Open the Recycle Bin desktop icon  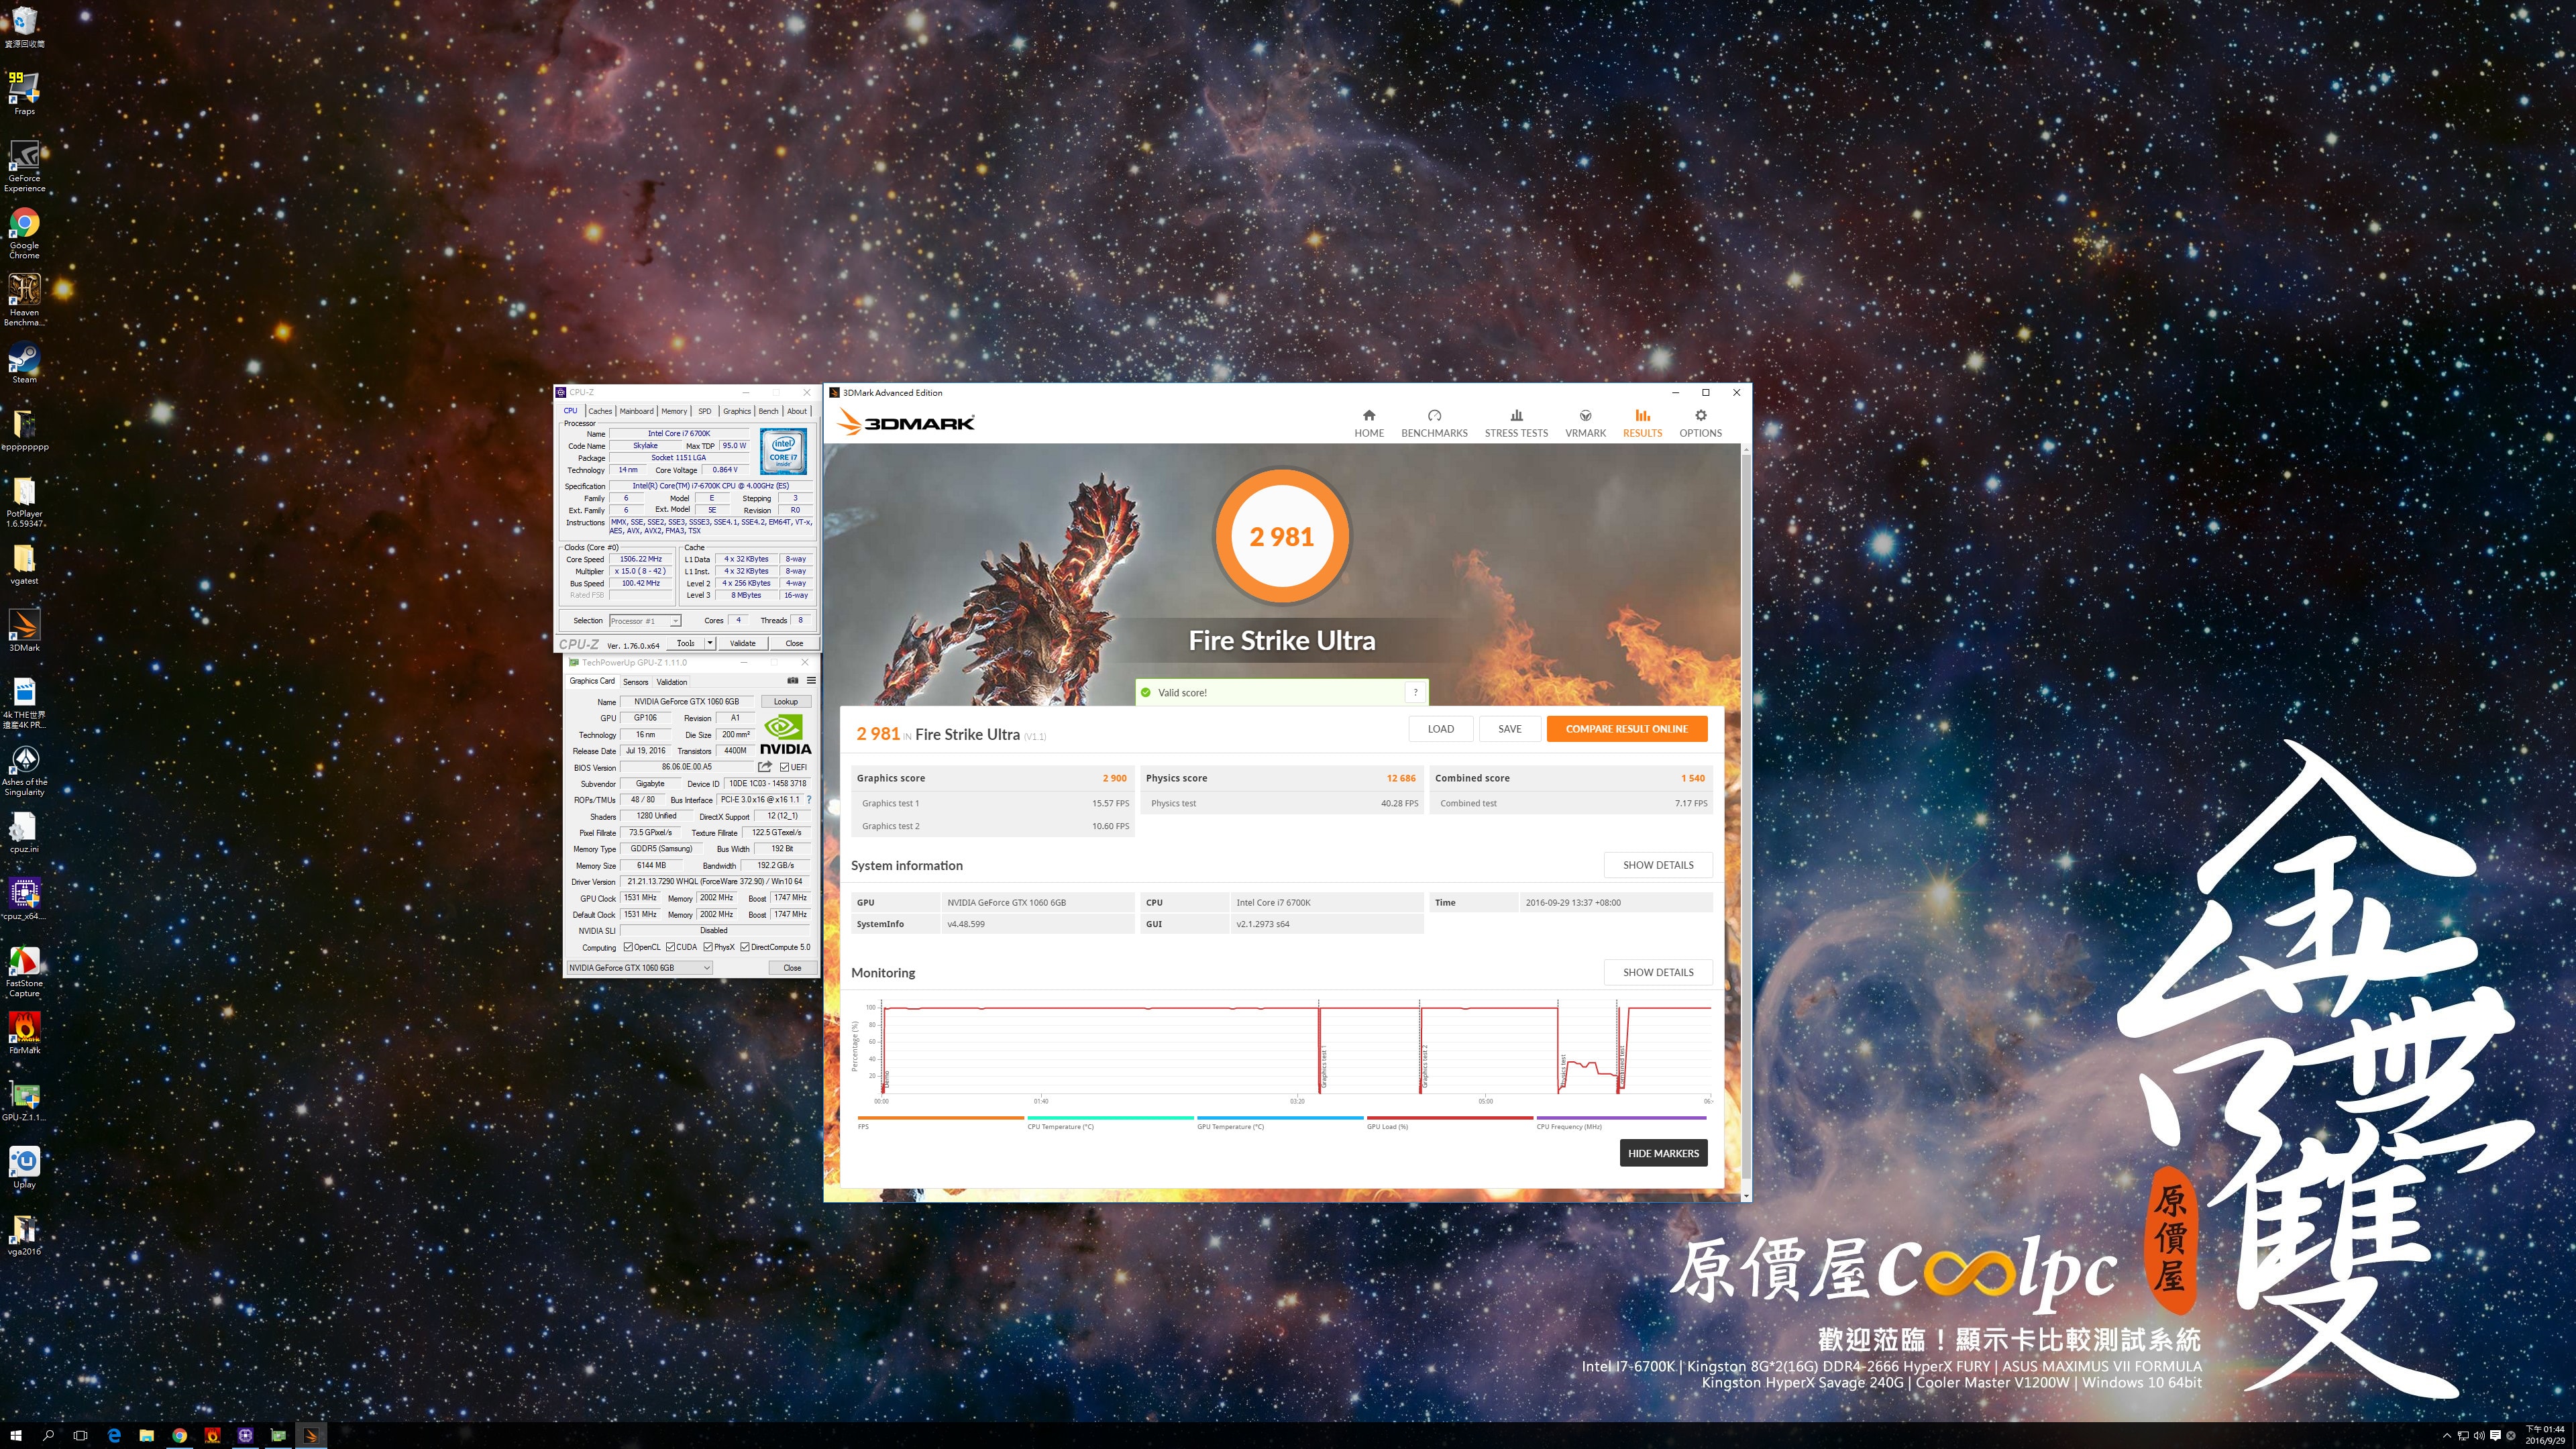tap(24, 27)
